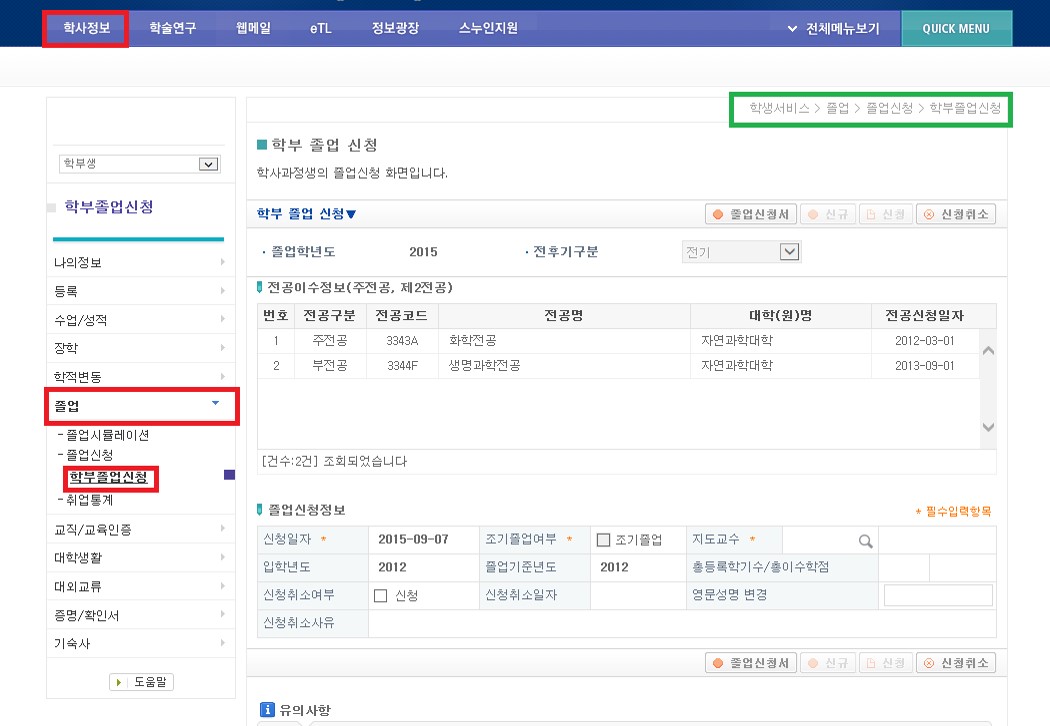
Task: Click the search magnifier icon for 지도교수
Action: coord(865,541)
